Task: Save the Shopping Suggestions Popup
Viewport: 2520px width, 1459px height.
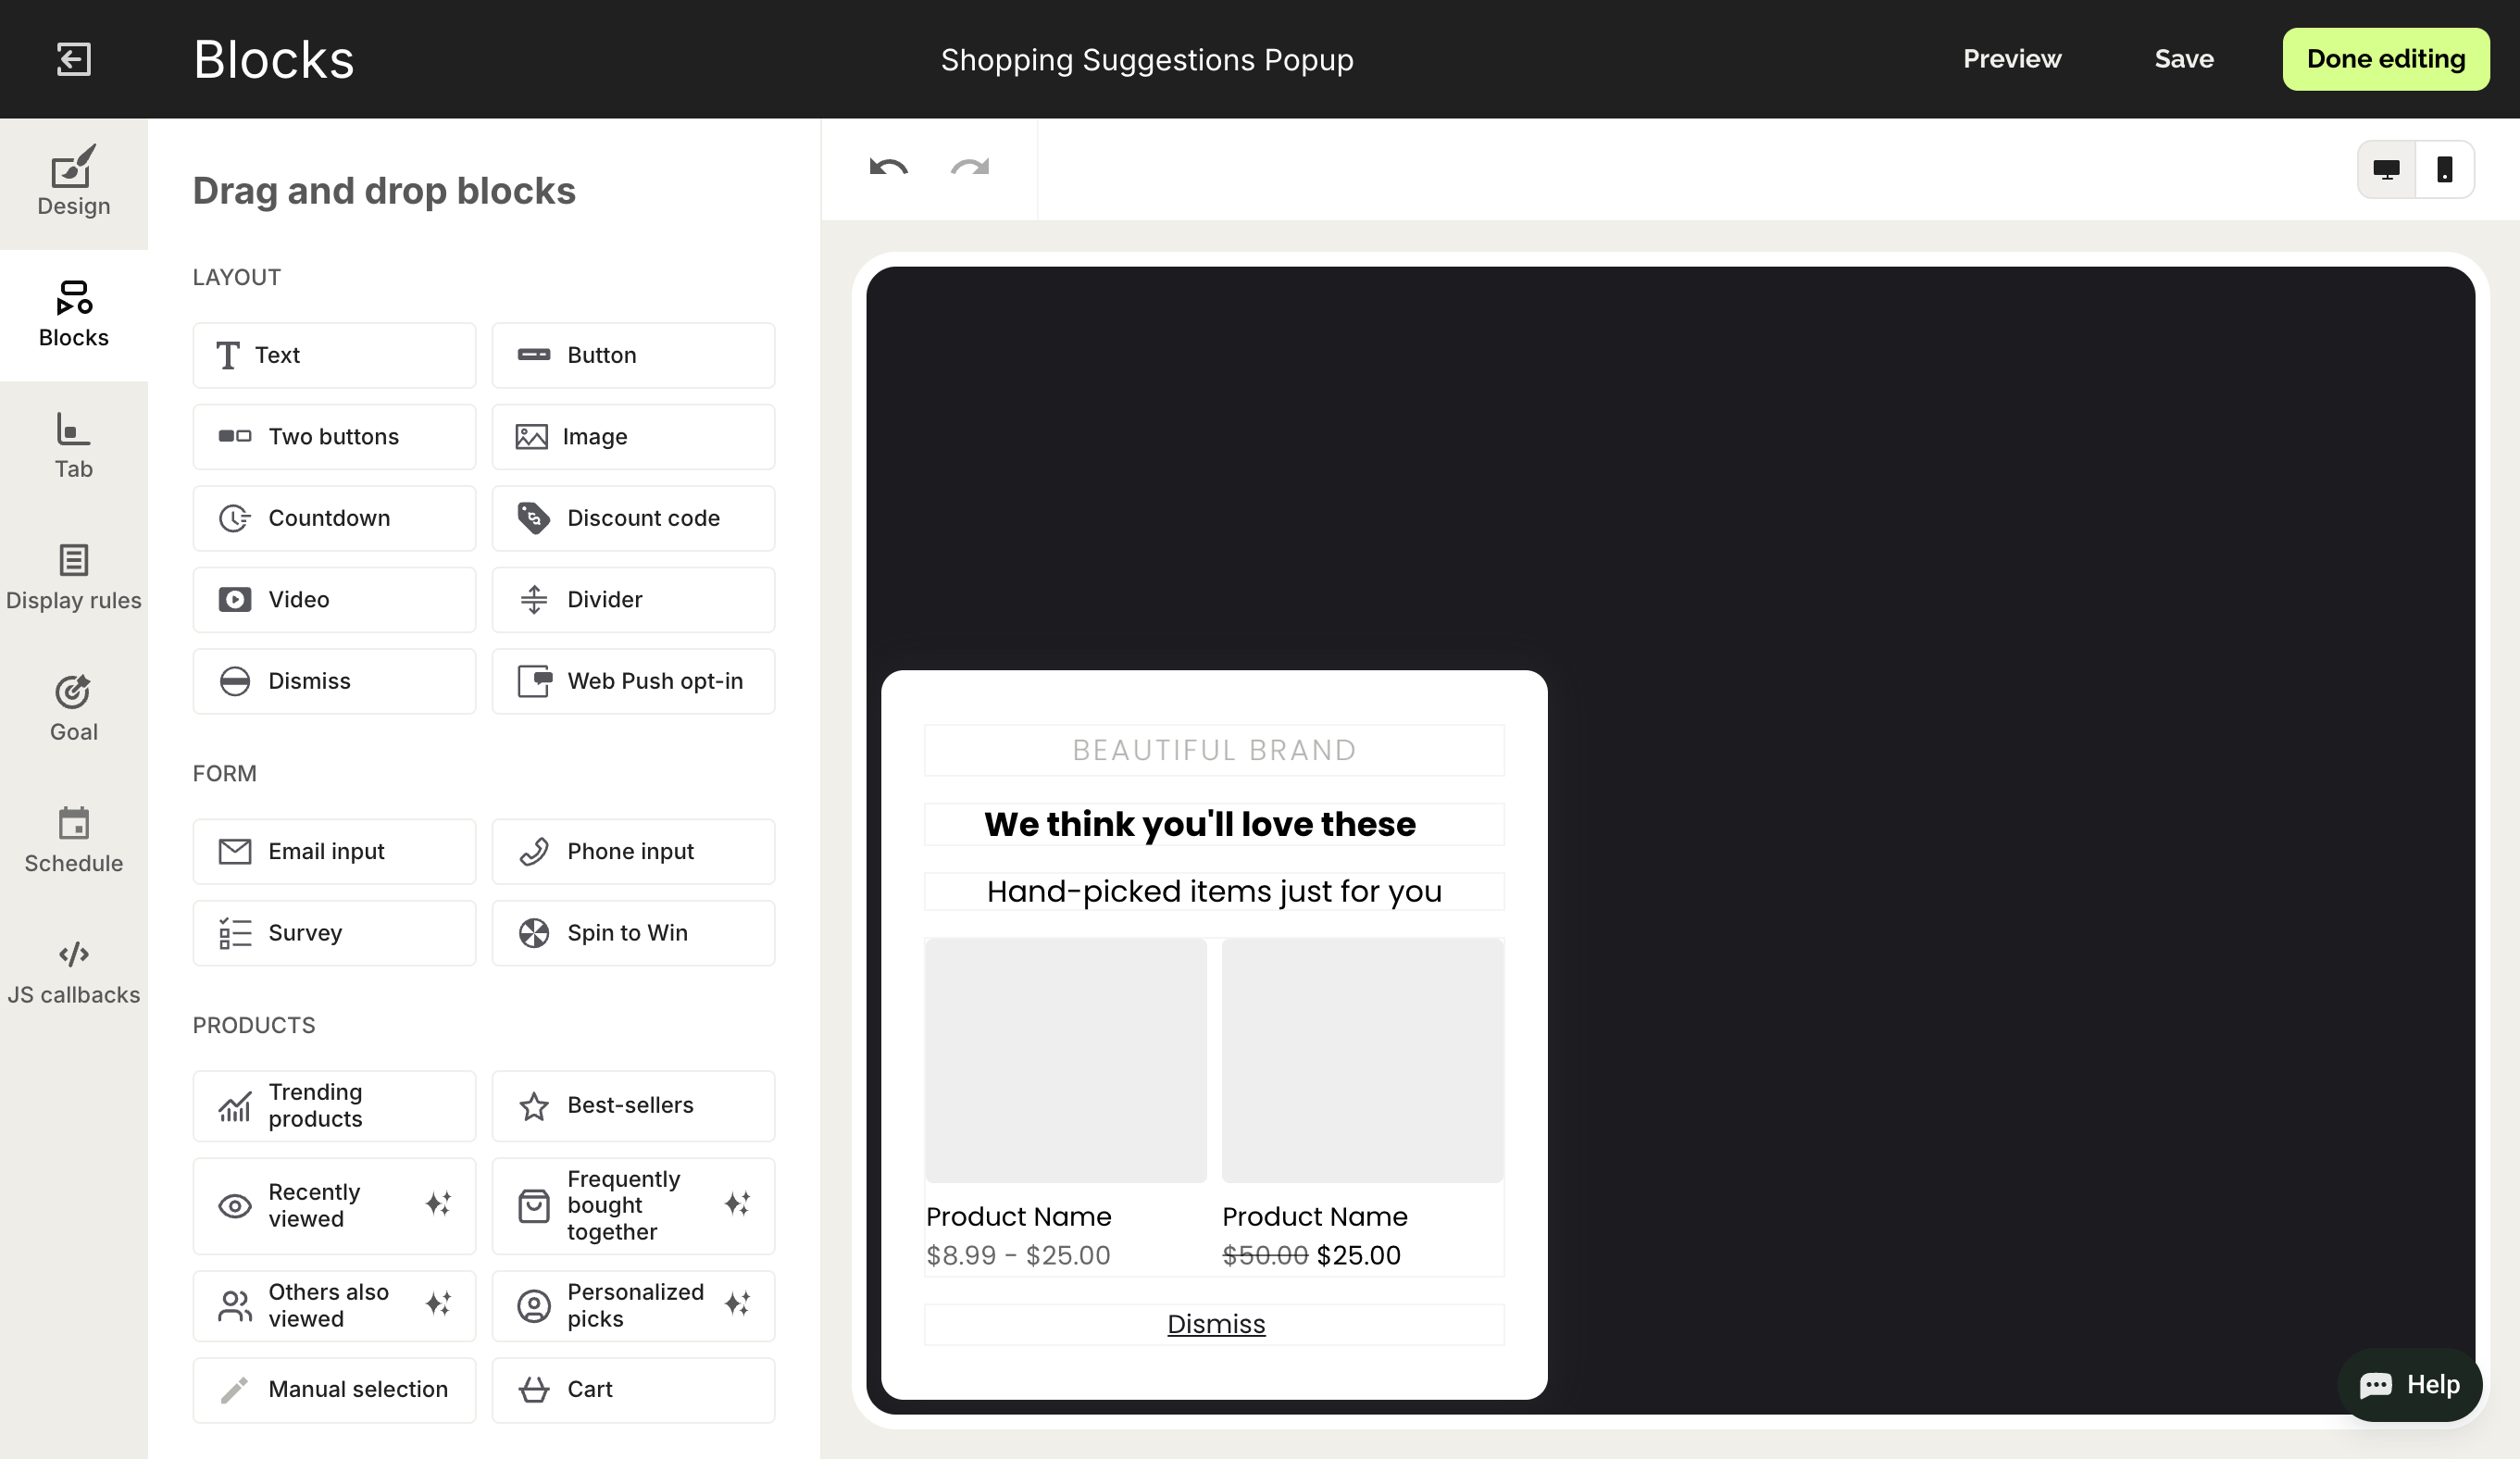Action: click(2183, 59)
